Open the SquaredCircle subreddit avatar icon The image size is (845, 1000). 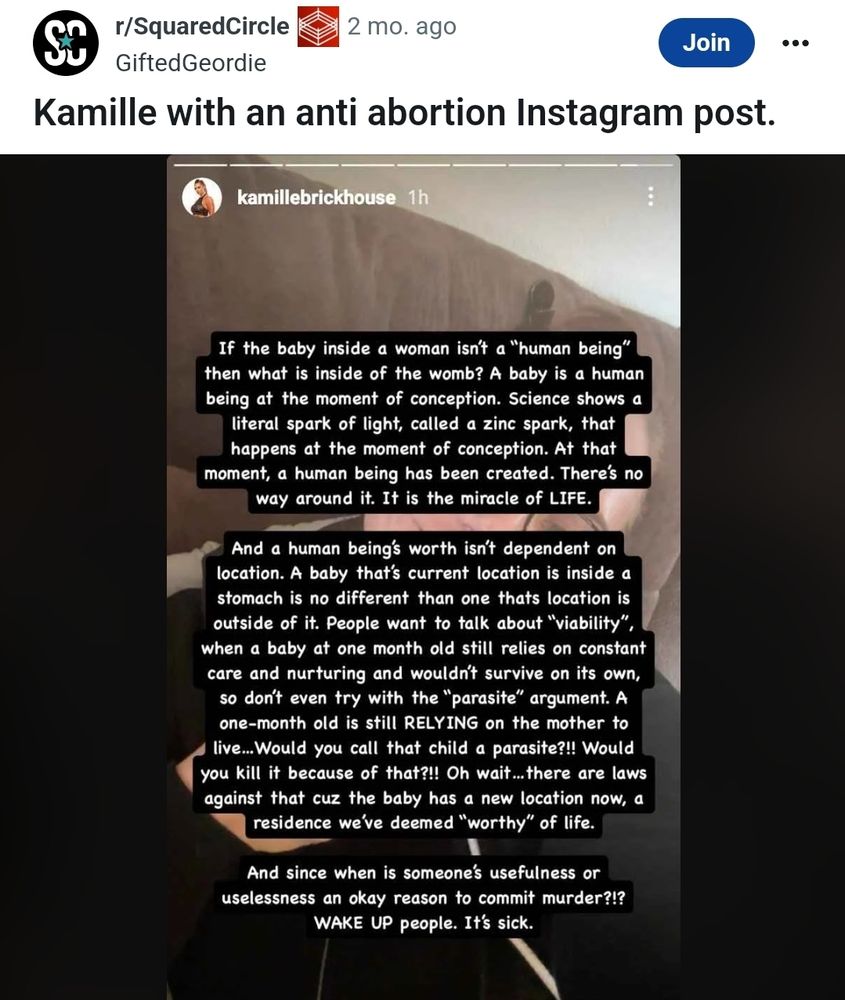(66, 43)
